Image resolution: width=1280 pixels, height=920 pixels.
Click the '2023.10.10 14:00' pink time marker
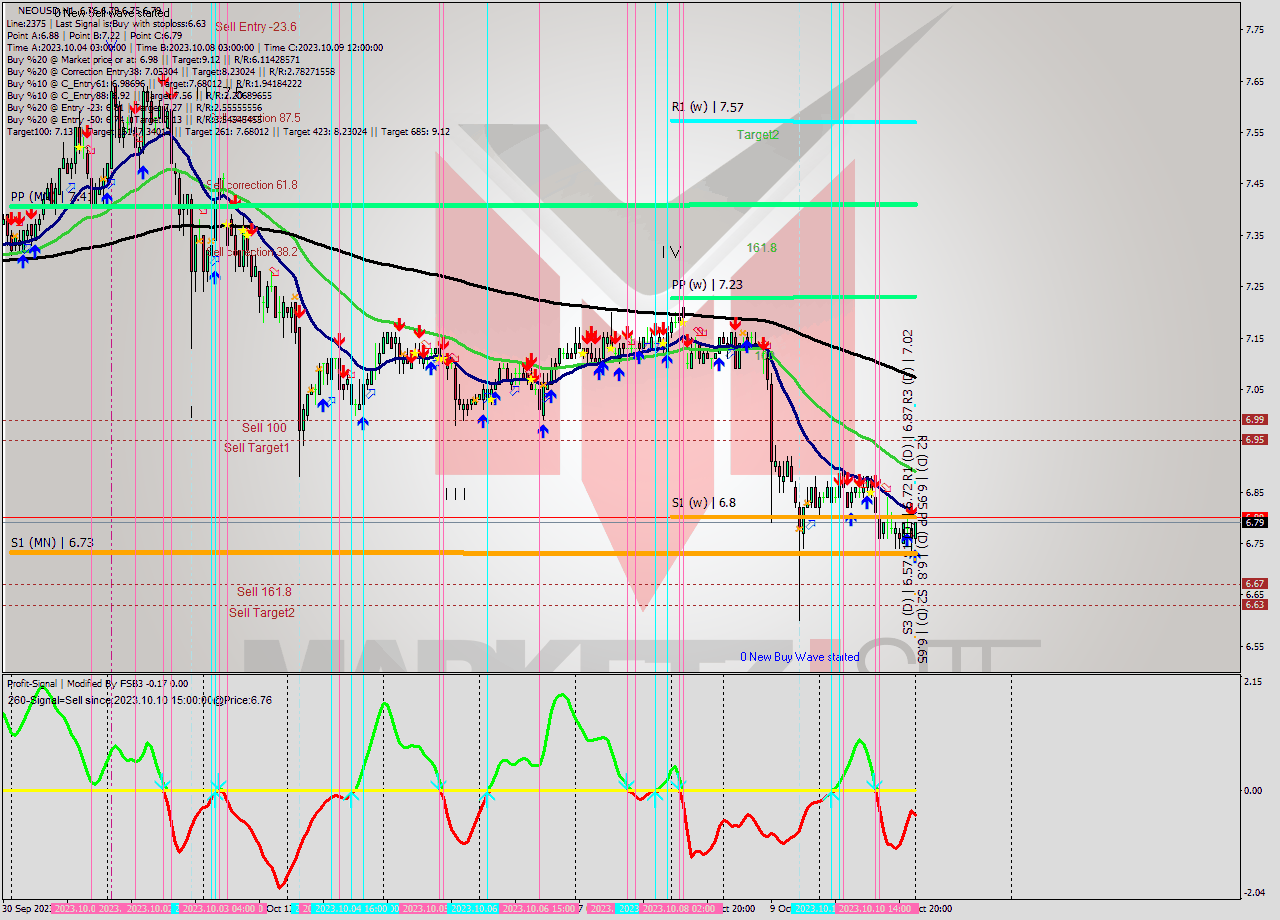coord(875,909)
